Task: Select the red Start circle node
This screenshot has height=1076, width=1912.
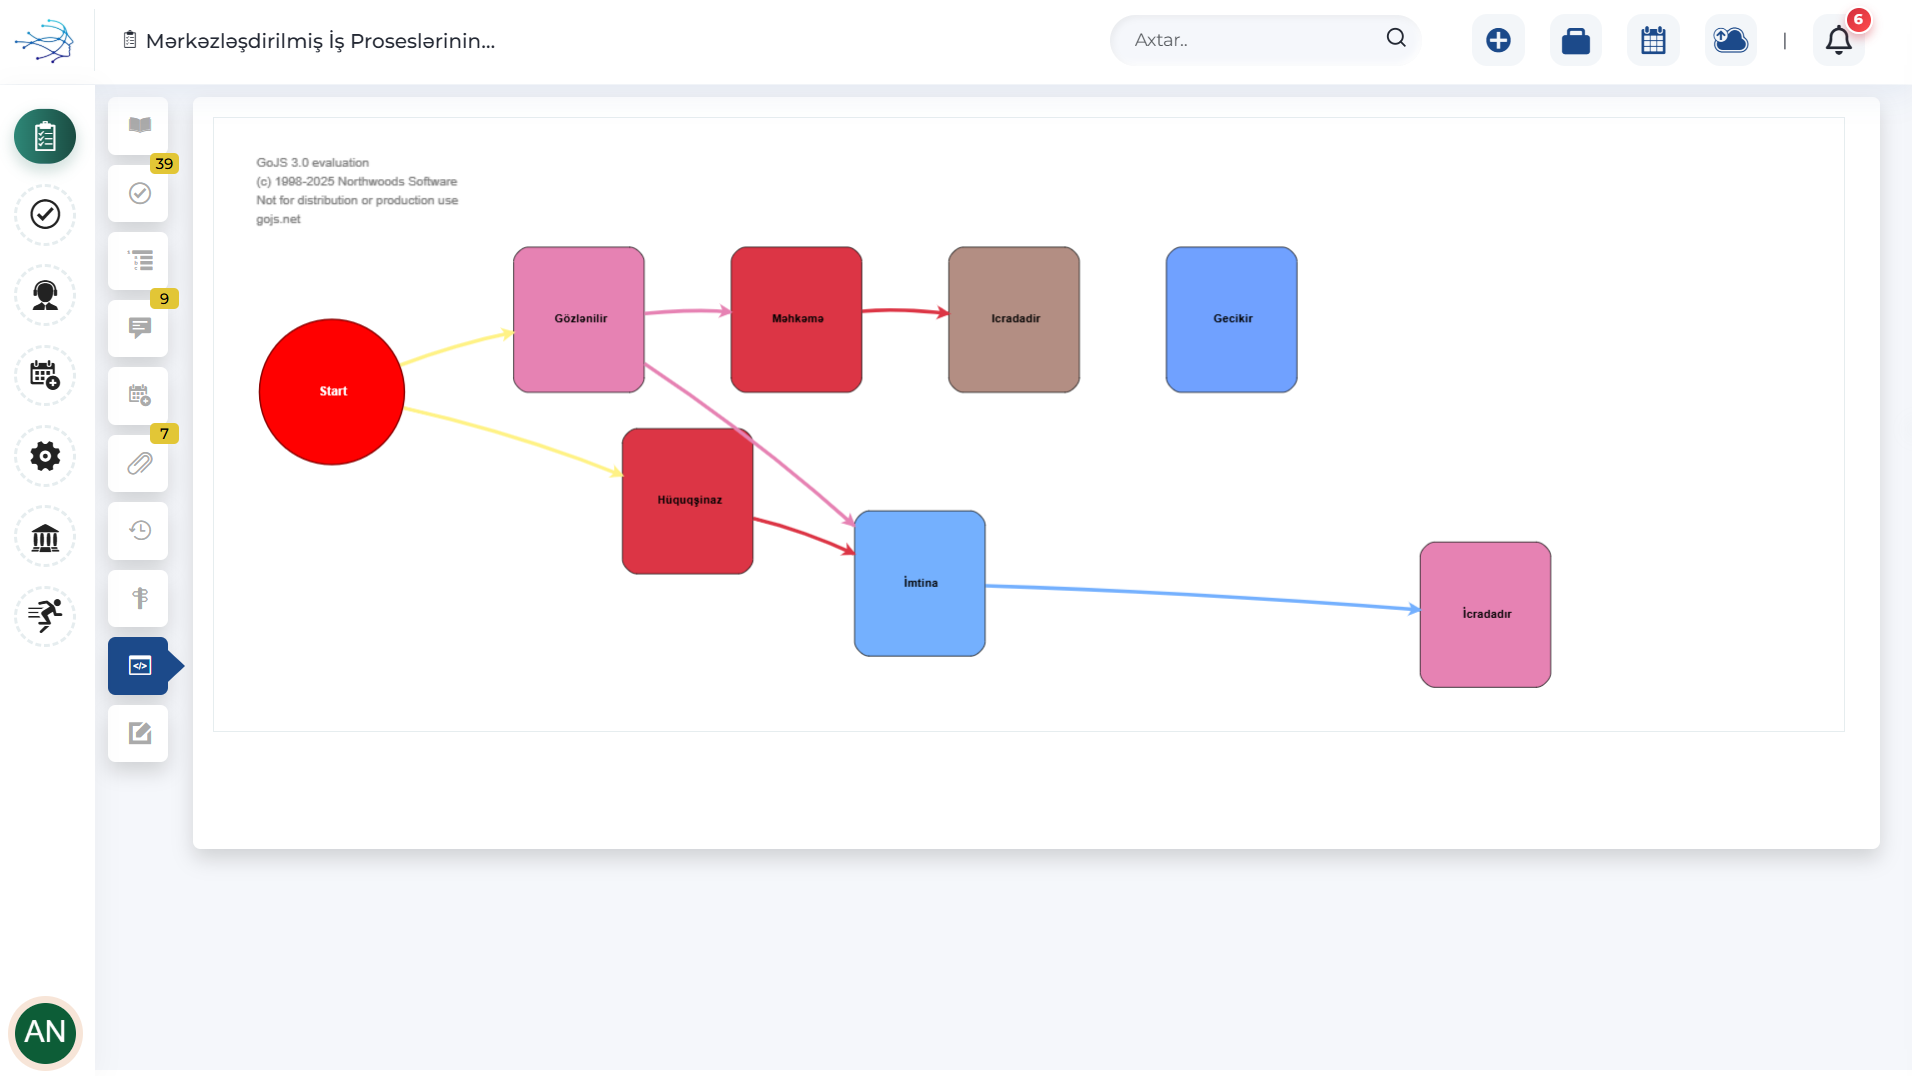Action: coord(332,392)
